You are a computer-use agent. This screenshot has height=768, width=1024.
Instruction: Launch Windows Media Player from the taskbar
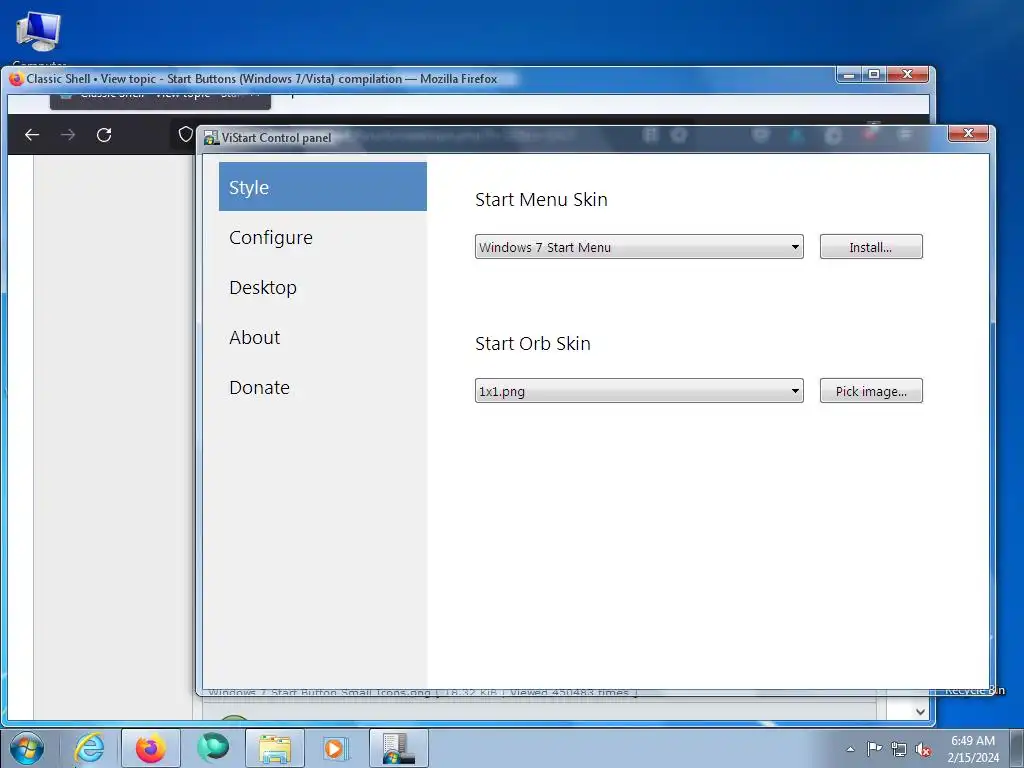(336, 748)
